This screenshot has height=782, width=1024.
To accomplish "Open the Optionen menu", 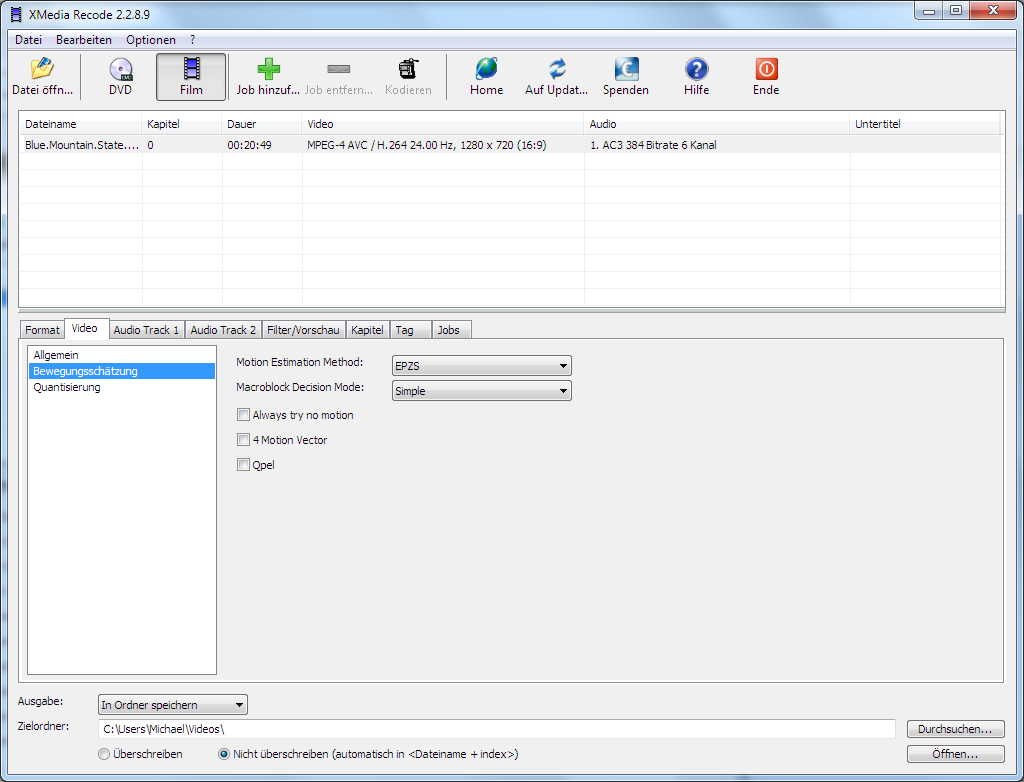I will [x=151, y=40].
